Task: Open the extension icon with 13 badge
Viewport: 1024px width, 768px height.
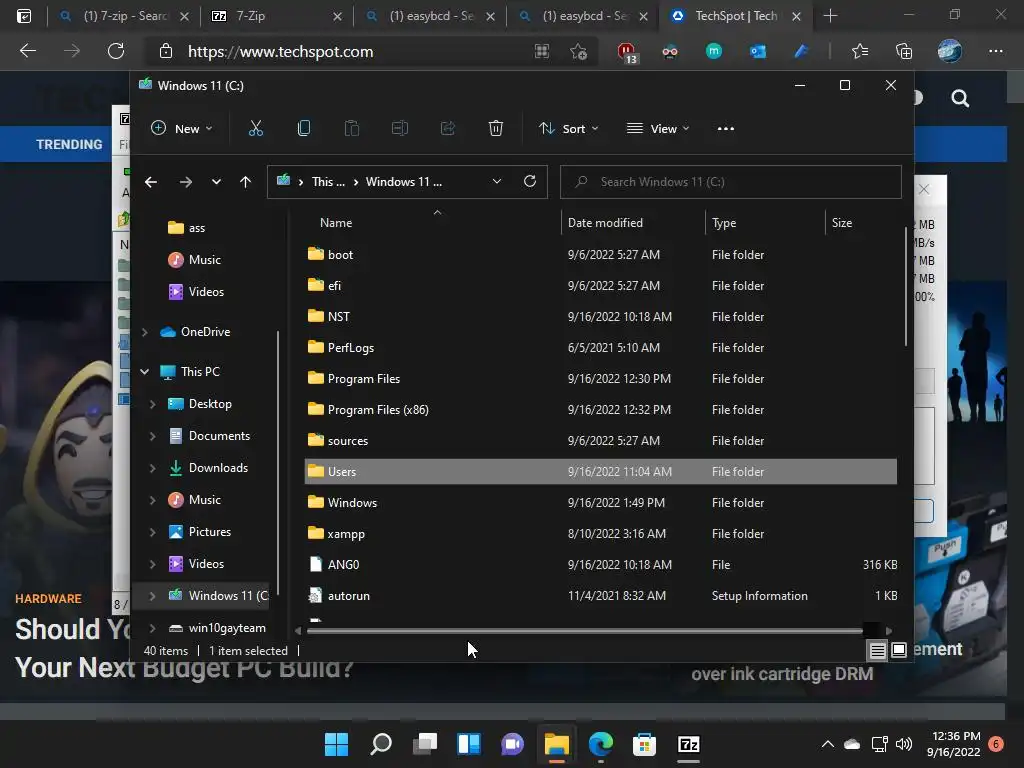Action: tap(626, 52)
